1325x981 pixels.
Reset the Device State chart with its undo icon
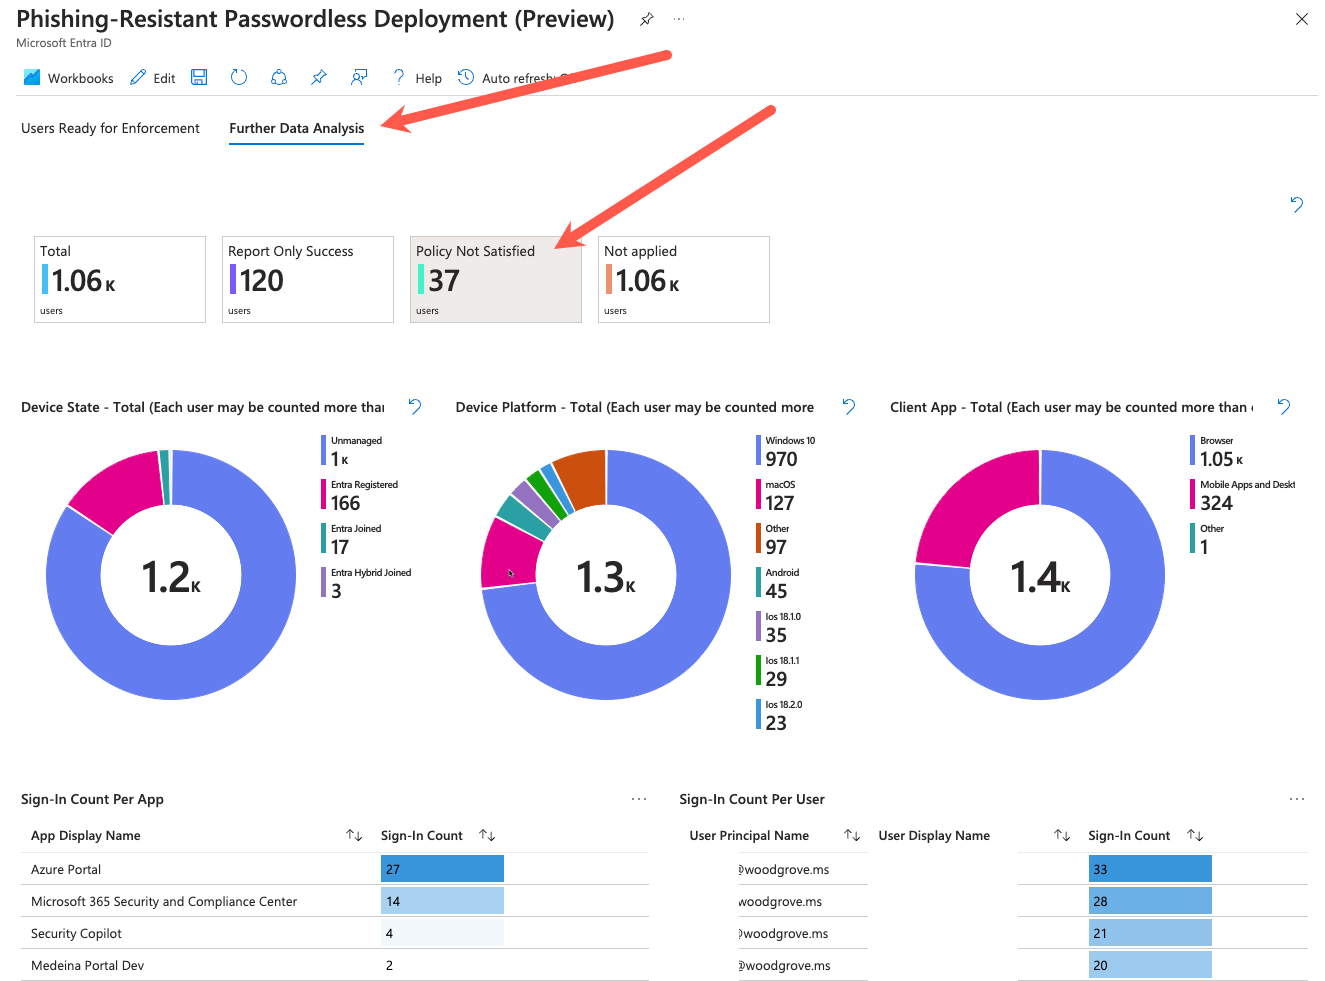(x=415, y=406)
